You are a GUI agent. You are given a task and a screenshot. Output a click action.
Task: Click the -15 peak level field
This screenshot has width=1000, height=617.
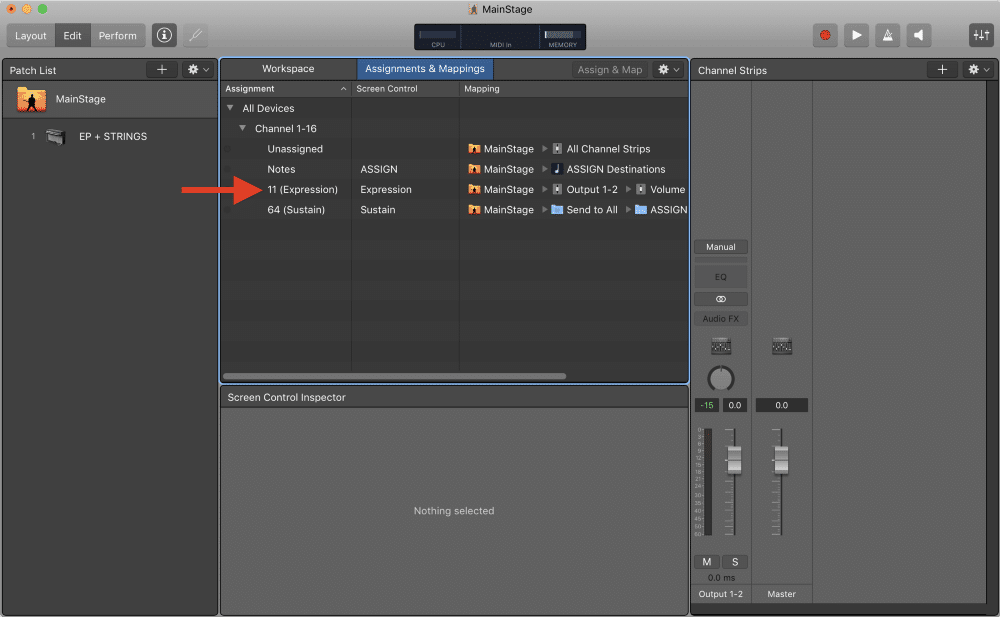[707, 405]
